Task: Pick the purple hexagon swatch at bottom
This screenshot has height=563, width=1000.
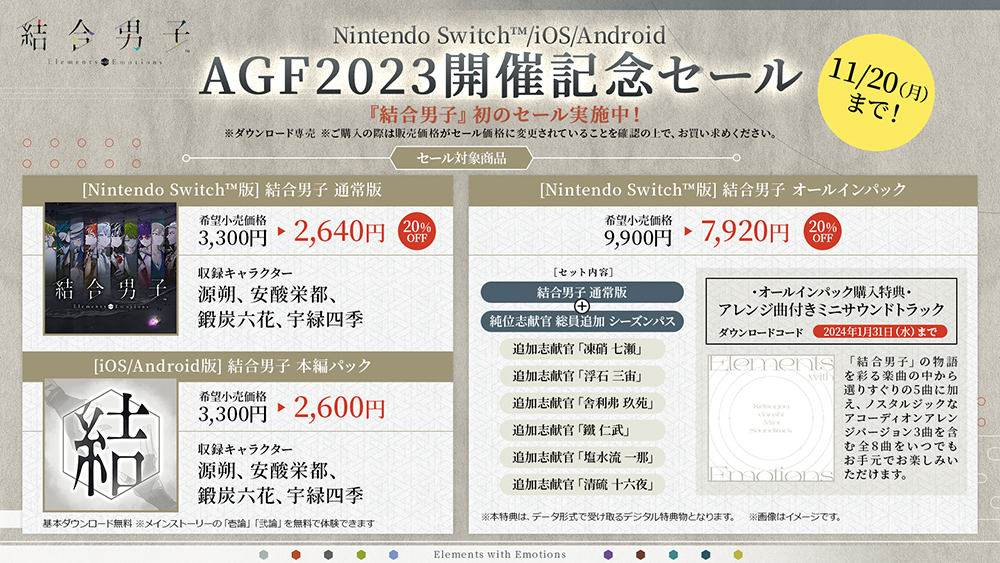Action: [608, 555]
